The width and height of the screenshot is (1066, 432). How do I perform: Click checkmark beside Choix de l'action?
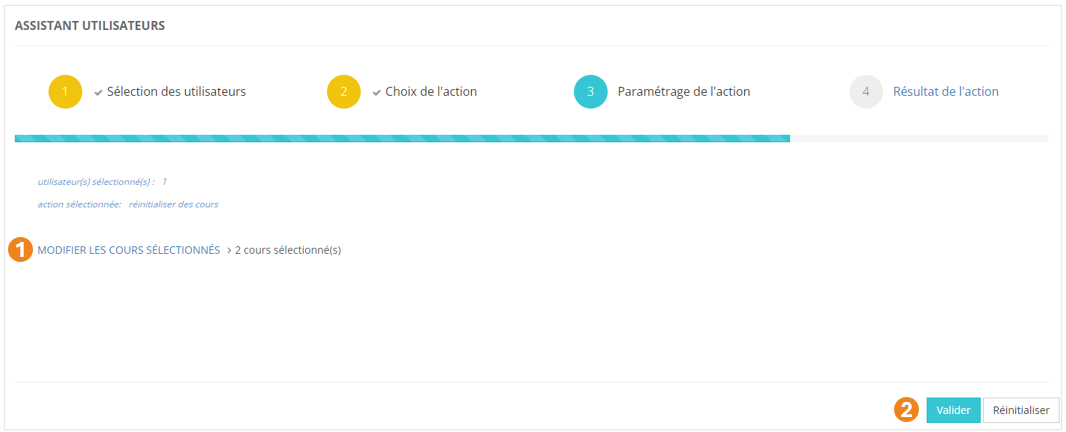coord(377,92)
